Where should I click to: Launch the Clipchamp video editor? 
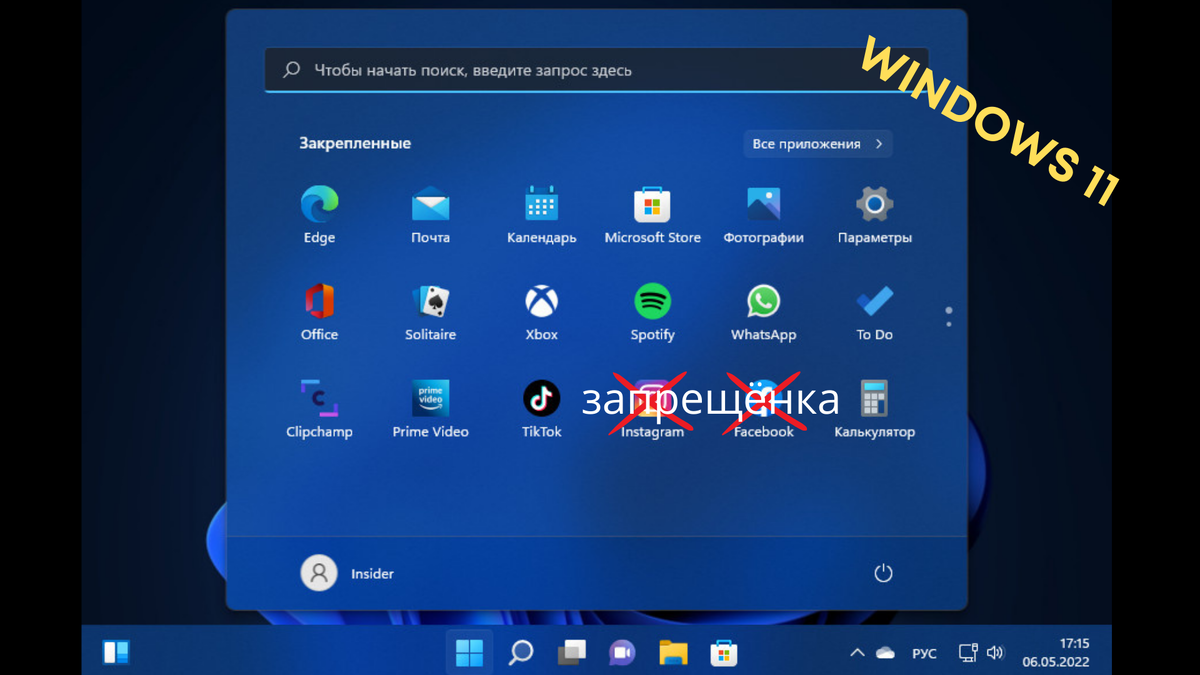[x=319, y=409]
